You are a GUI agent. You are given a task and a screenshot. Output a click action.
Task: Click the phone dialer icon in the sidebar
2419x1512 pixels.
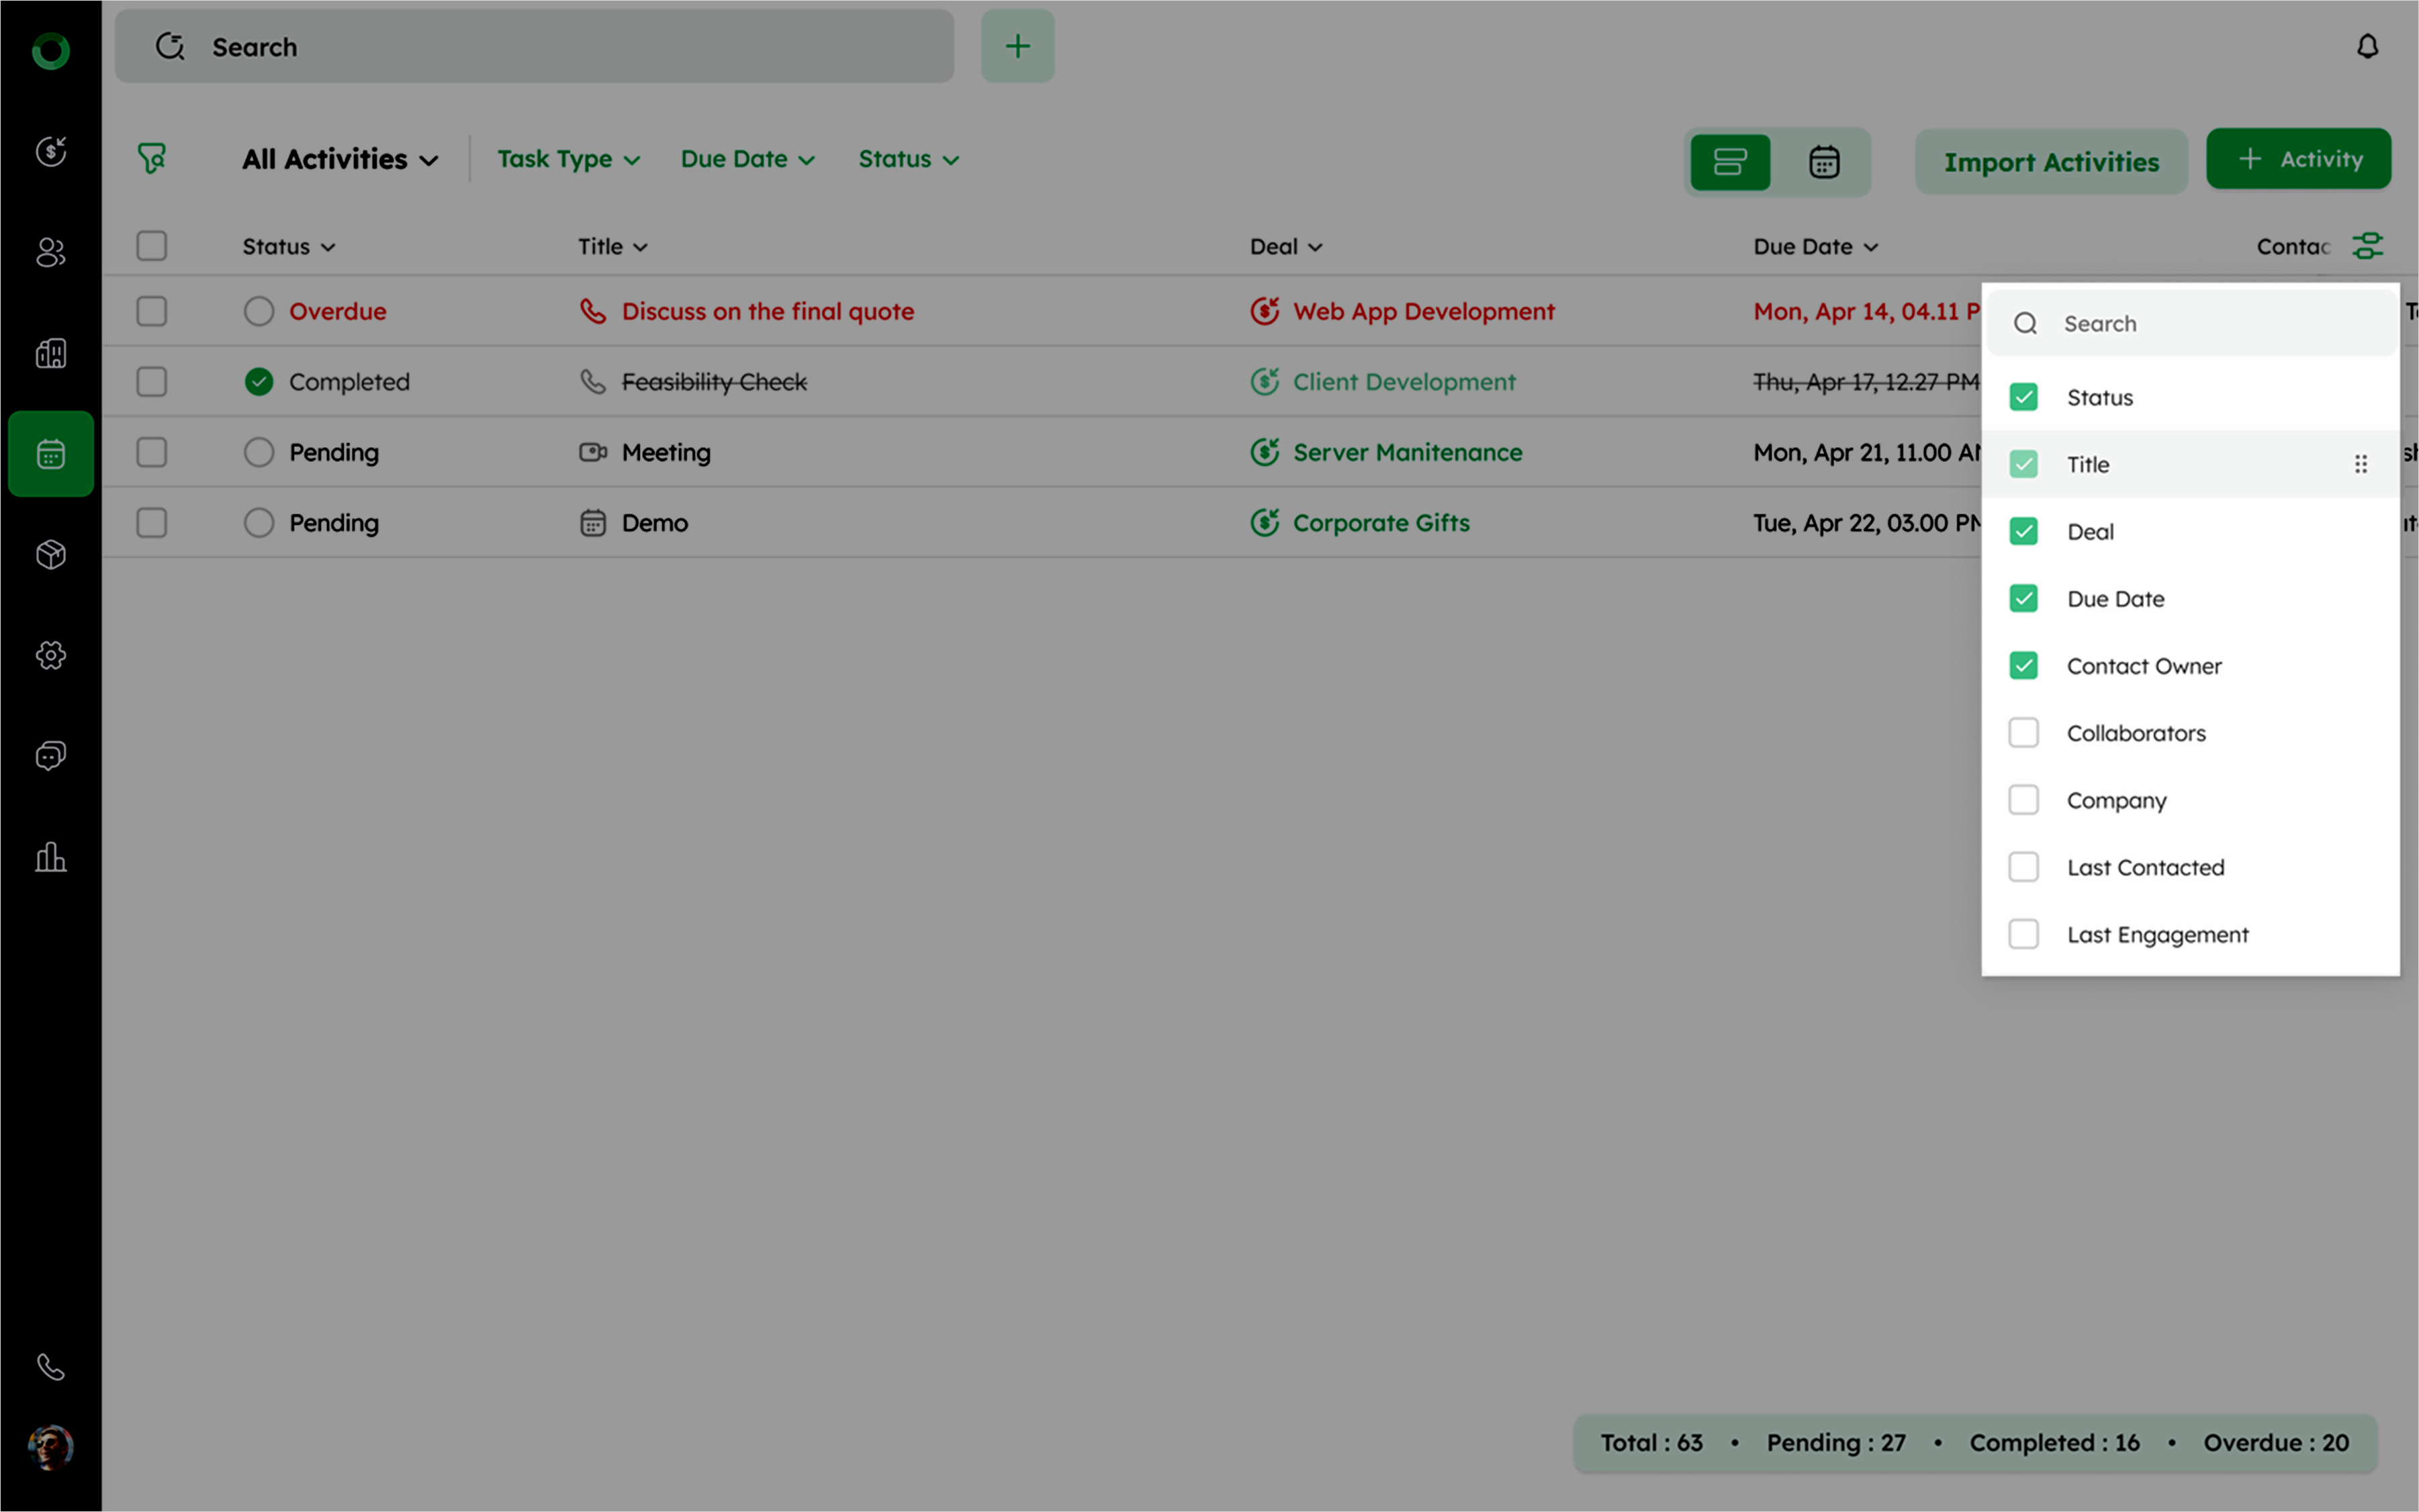[x=50, y=1366]
